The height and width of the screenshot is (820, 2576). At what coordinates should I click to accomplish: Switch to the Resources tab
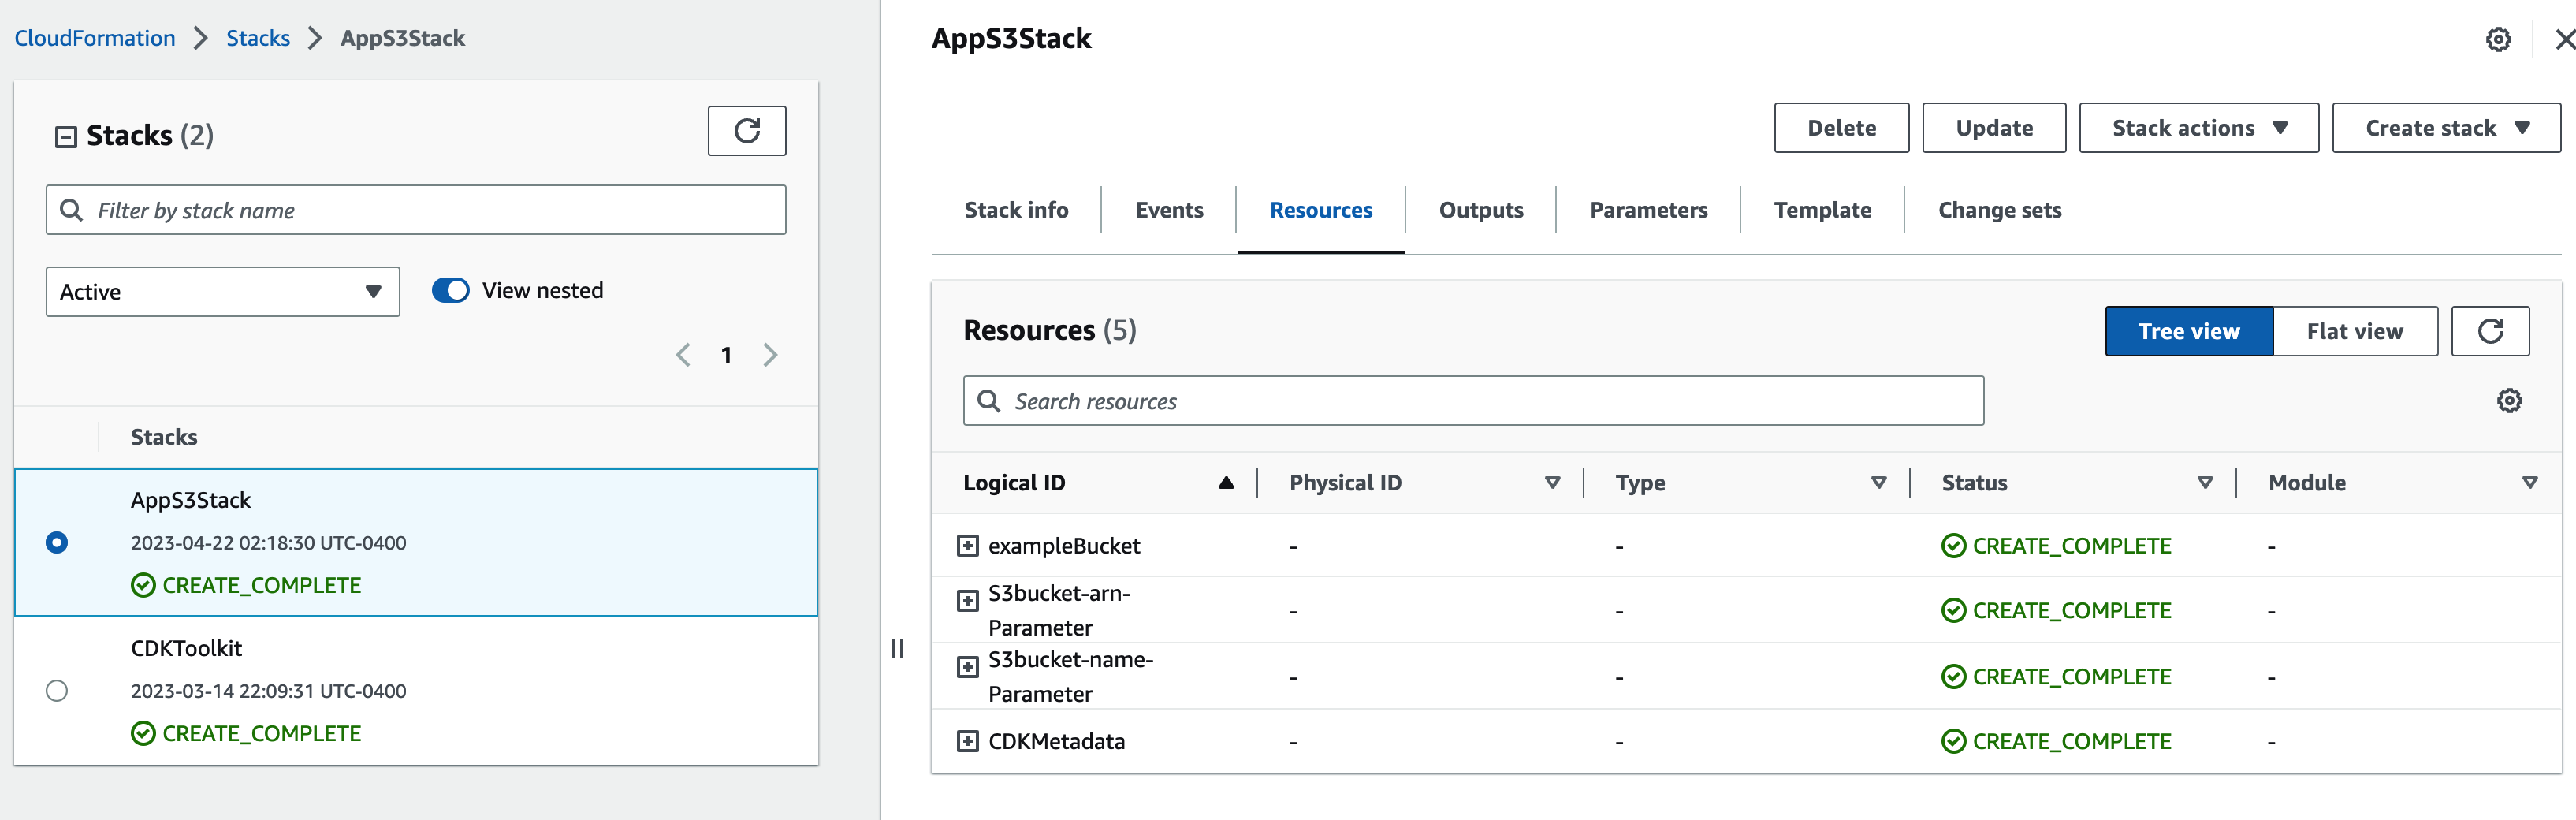pos(1321,210)
